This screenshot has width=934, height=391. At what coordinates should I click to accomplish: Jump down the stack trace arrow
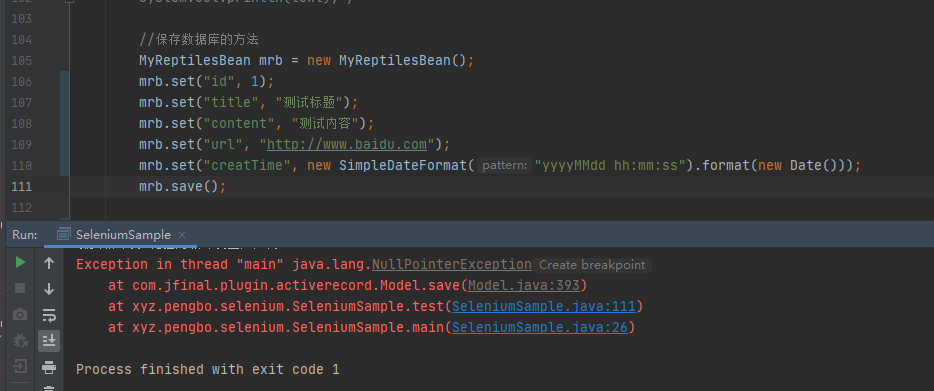click(49, 288)
